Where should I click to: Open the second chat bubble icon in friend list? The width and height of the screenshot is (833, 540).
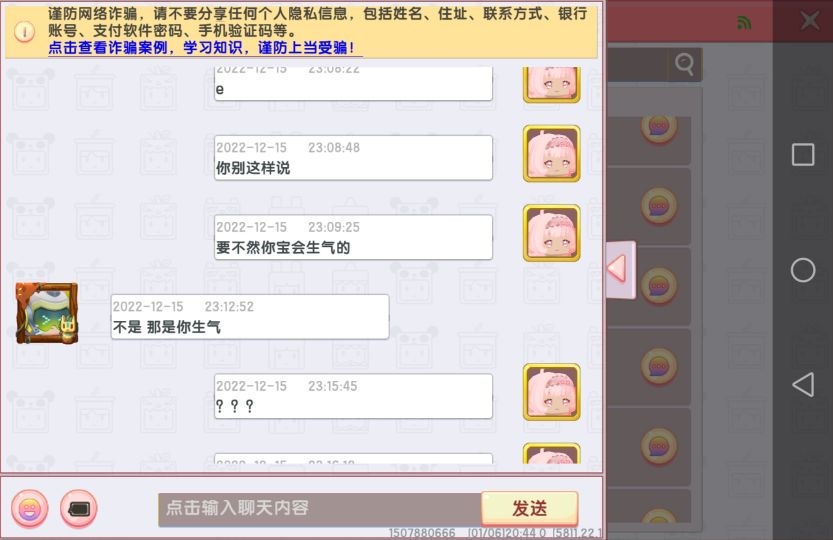pyautogui.click(x=659, y=206)
